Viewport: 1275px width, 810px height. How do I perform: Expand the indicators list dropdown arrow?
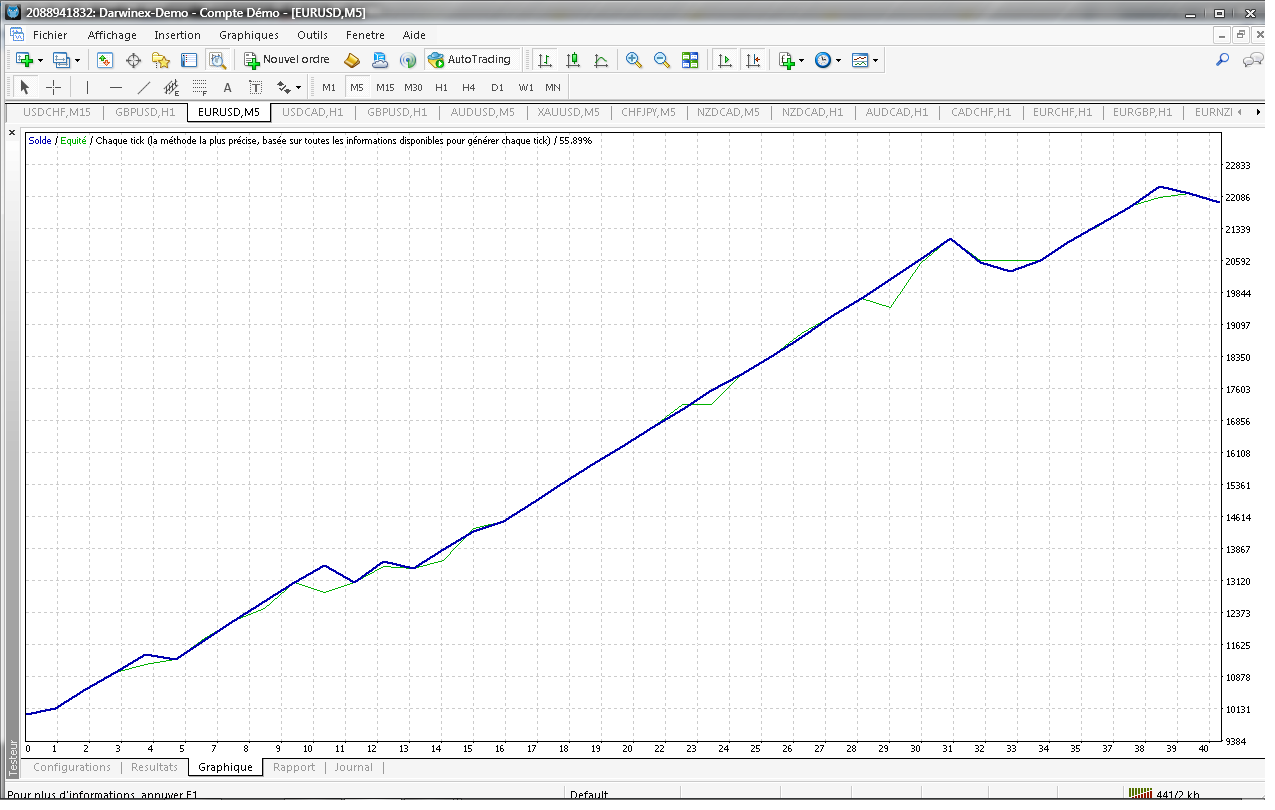click(802, 61)
